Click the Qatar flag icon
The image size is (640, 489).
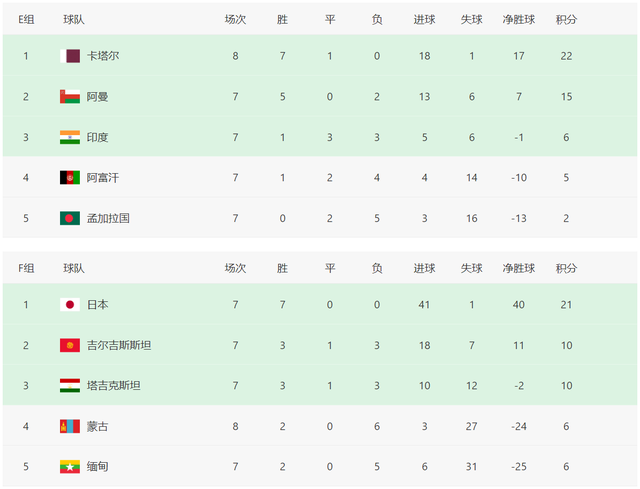point(70,56)
